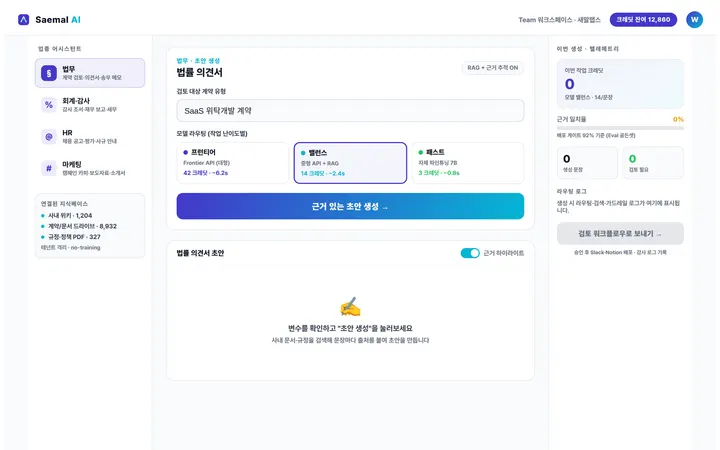
Task: Choose the 프런티어 model routing option
Action: (x=233, y=163)
